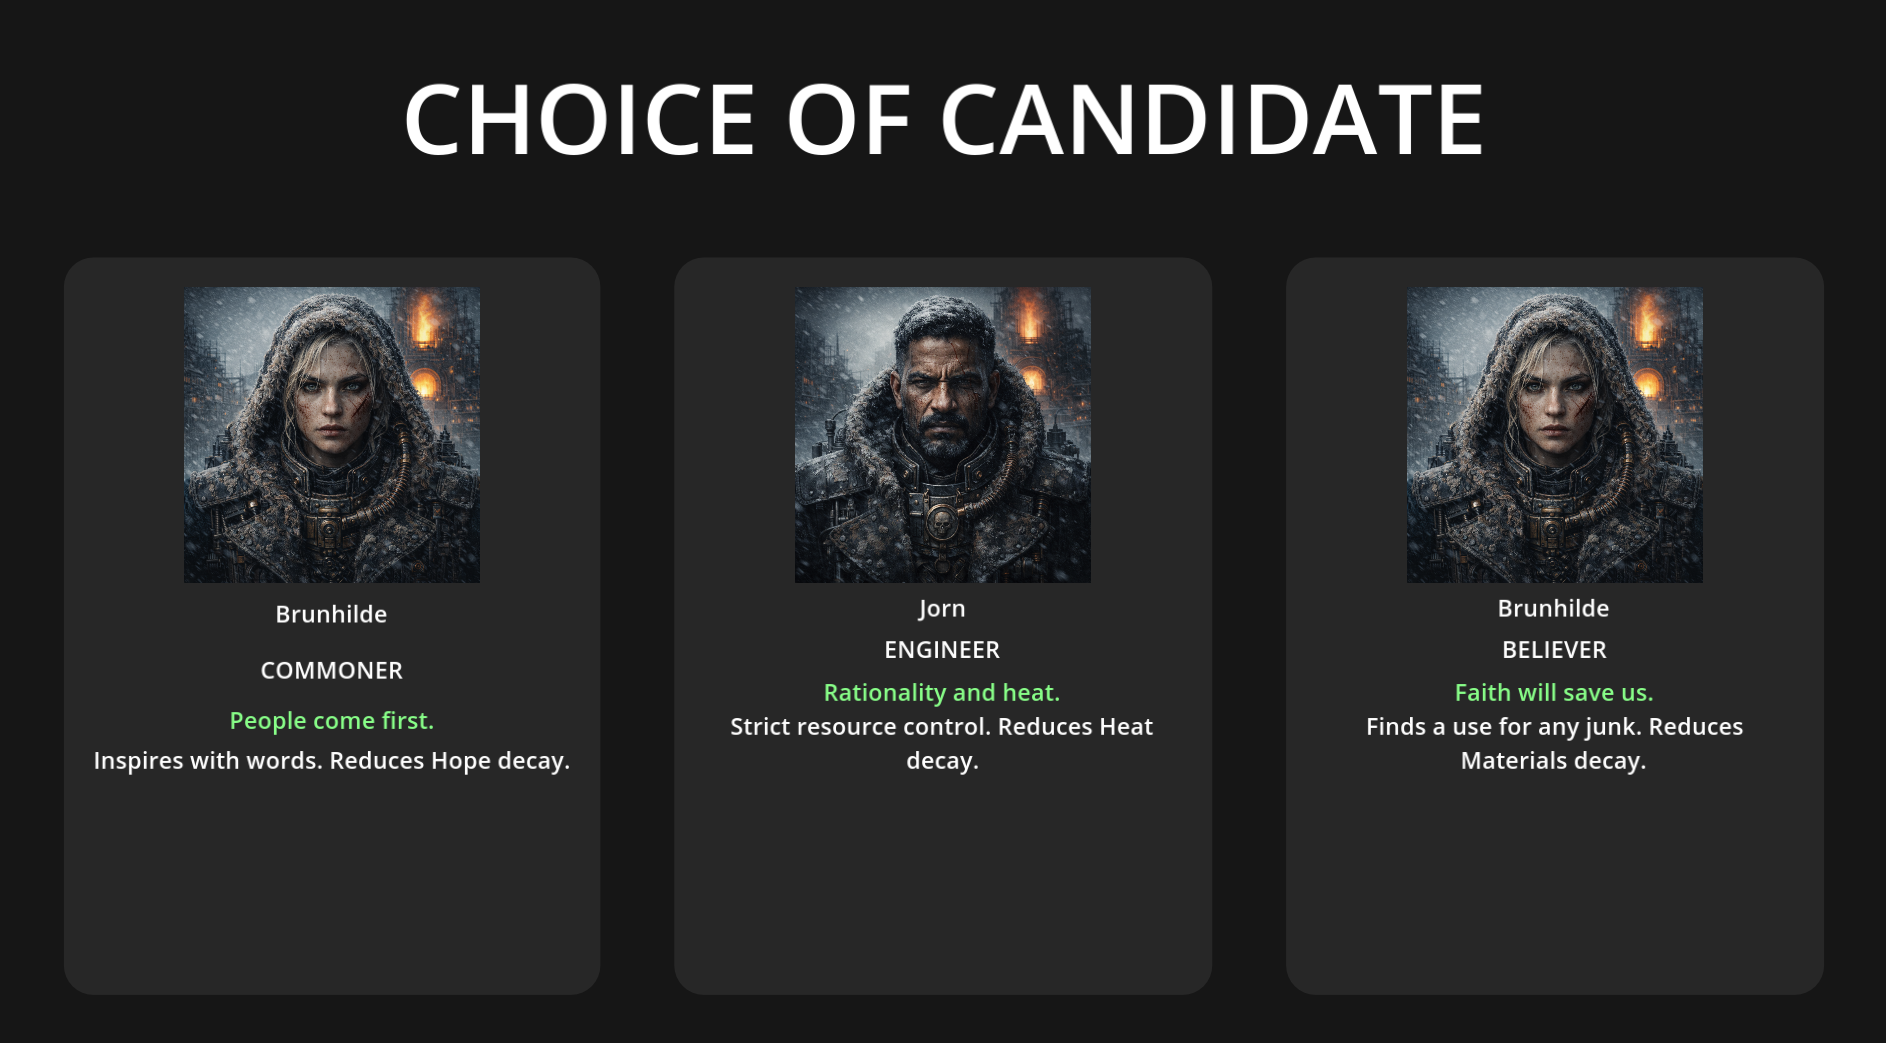Click the Jorn candidate name
Image resolution: width=1886 pixels, height=1043 pixels.
[942, 608]
